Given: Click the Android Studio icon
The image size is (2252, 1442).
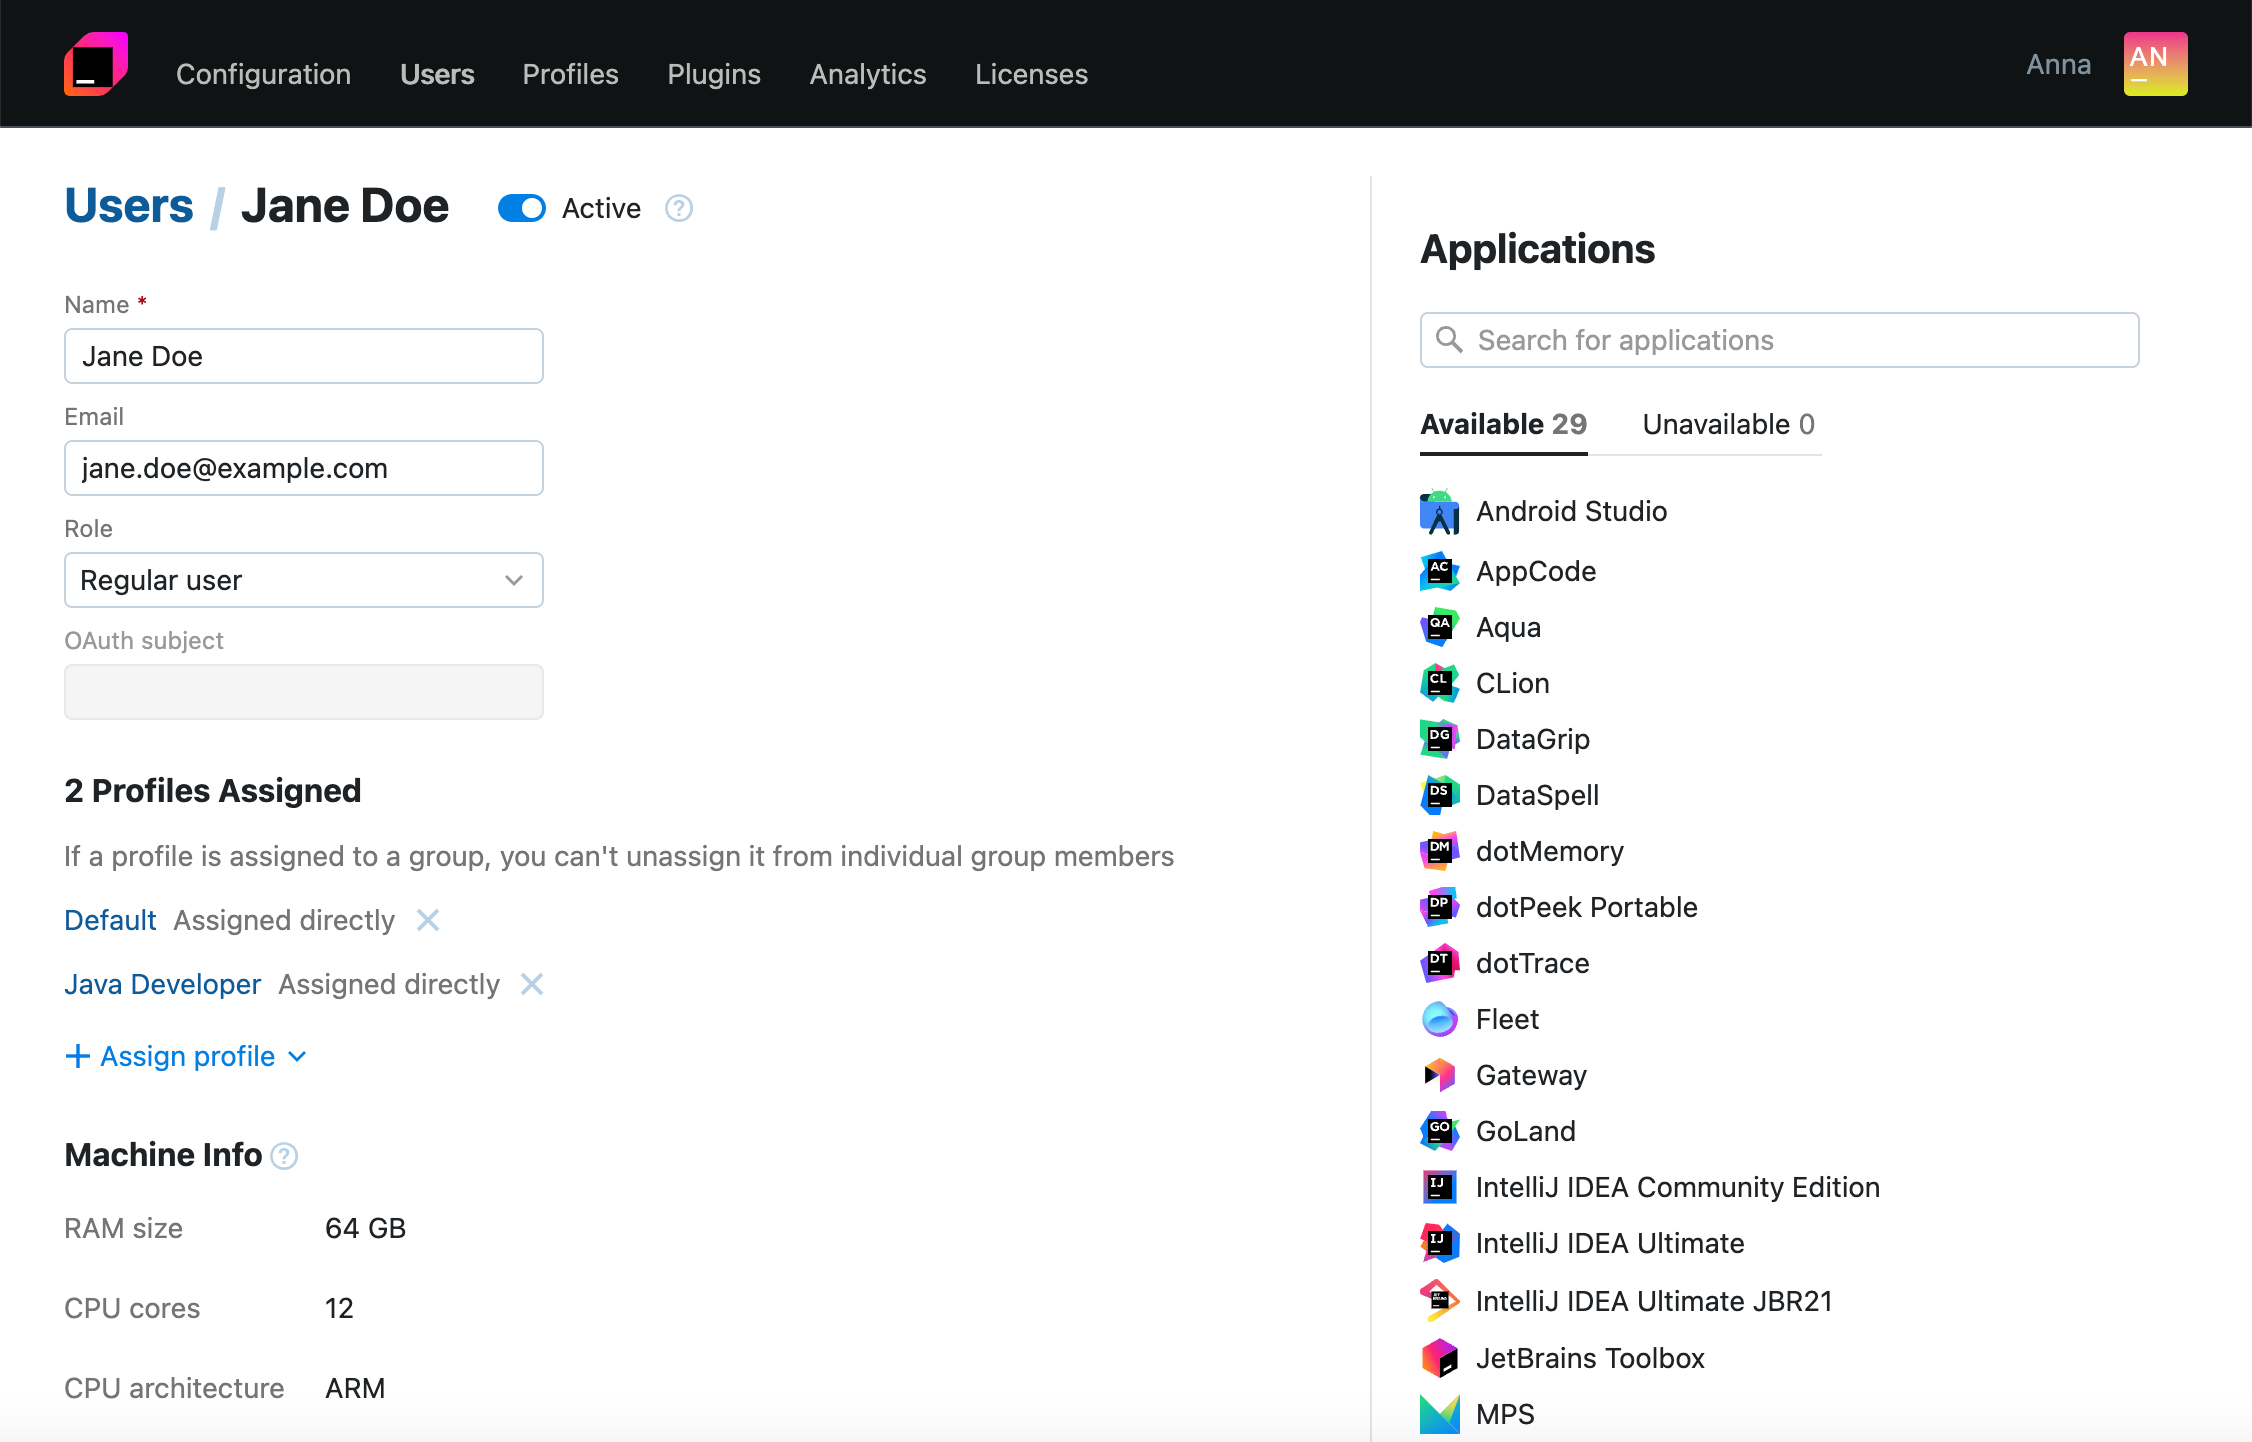Looking at the screenshot, I should (1440, 511).
